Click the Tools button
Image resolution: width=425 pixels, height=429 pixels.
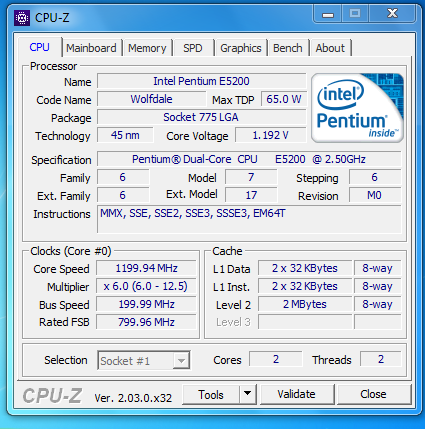[211, 395]
